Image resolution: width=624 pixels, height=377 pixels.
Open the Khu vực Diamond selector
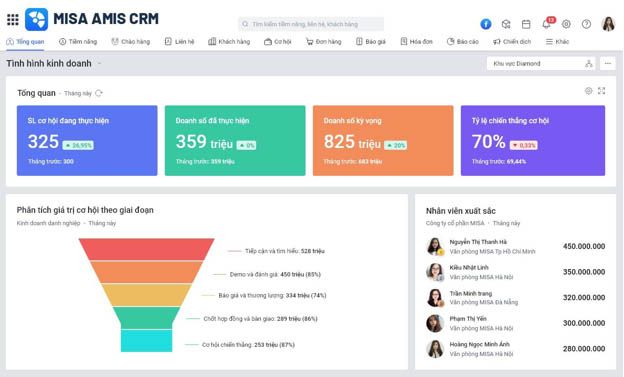[x=541, y=64]
